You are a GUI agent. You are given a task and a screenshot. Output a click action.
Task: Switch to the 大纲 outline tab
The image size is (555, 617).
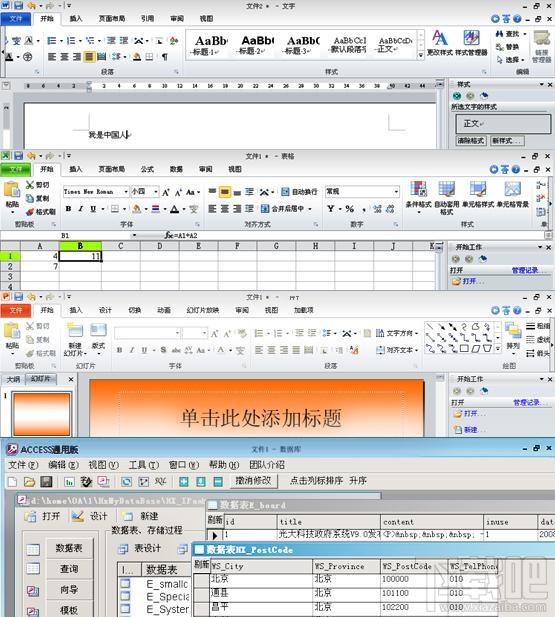pyautogui.click(x=13, y=379)
